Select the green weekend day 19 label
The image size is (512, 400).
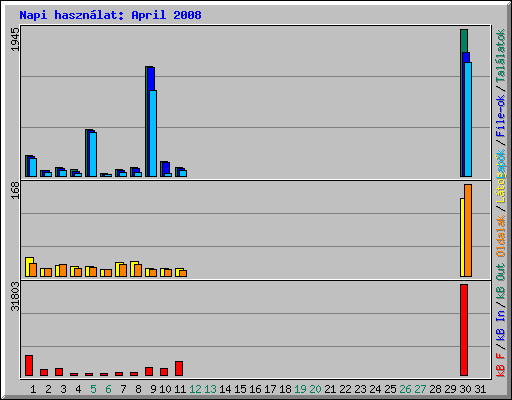click(x=300, y=389)
